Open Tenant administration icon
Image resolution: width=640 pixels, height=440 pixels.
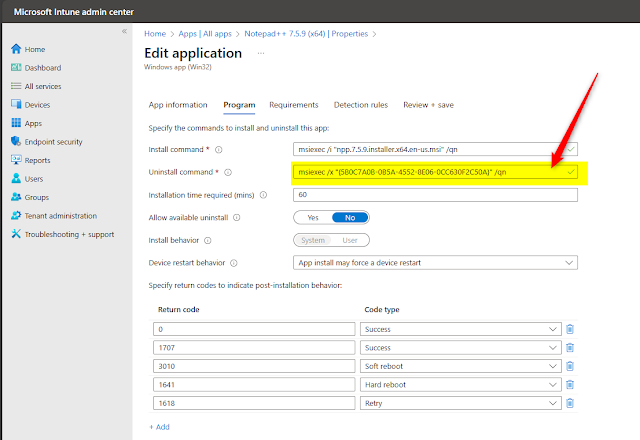pos(16,215)
